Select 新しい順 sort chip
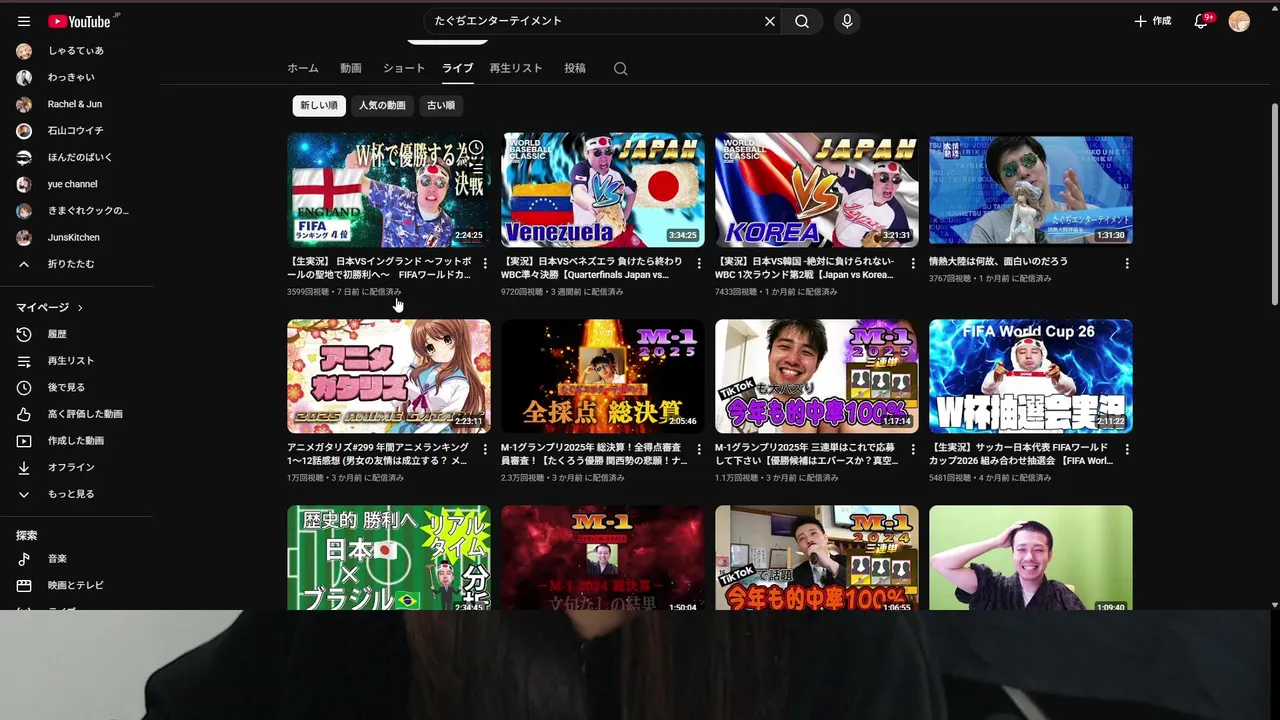1280x720 pixels. tap(319, 105)
